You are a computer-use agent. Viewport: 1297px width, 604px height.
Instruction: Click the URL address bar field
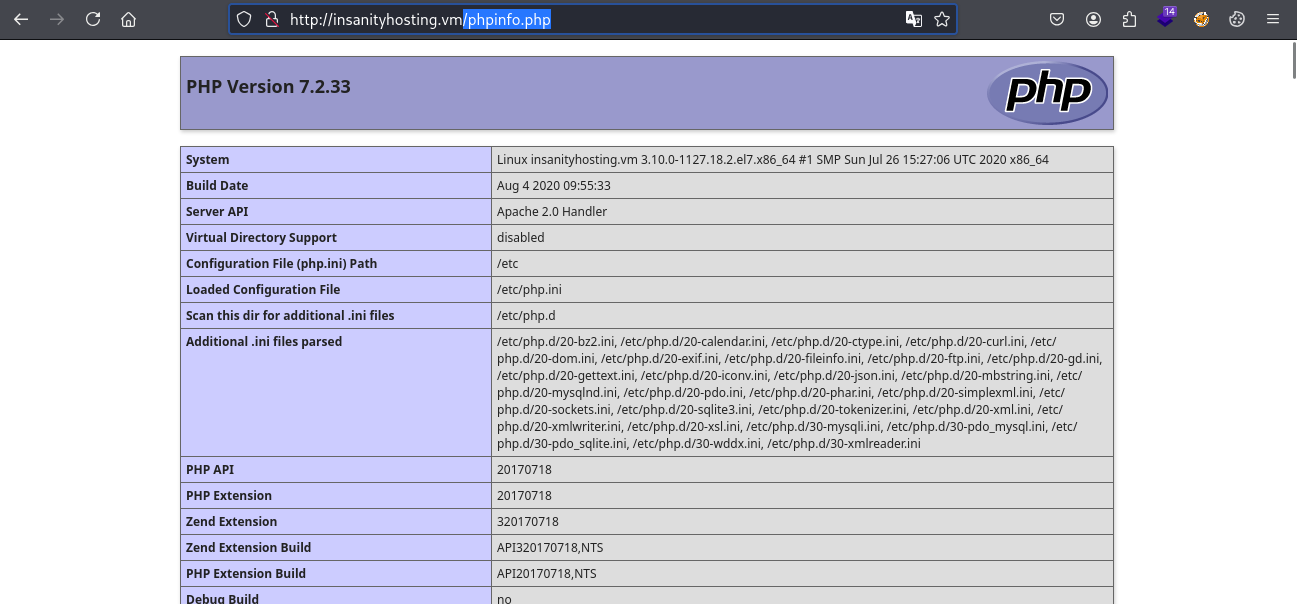(x=592, y=19)
